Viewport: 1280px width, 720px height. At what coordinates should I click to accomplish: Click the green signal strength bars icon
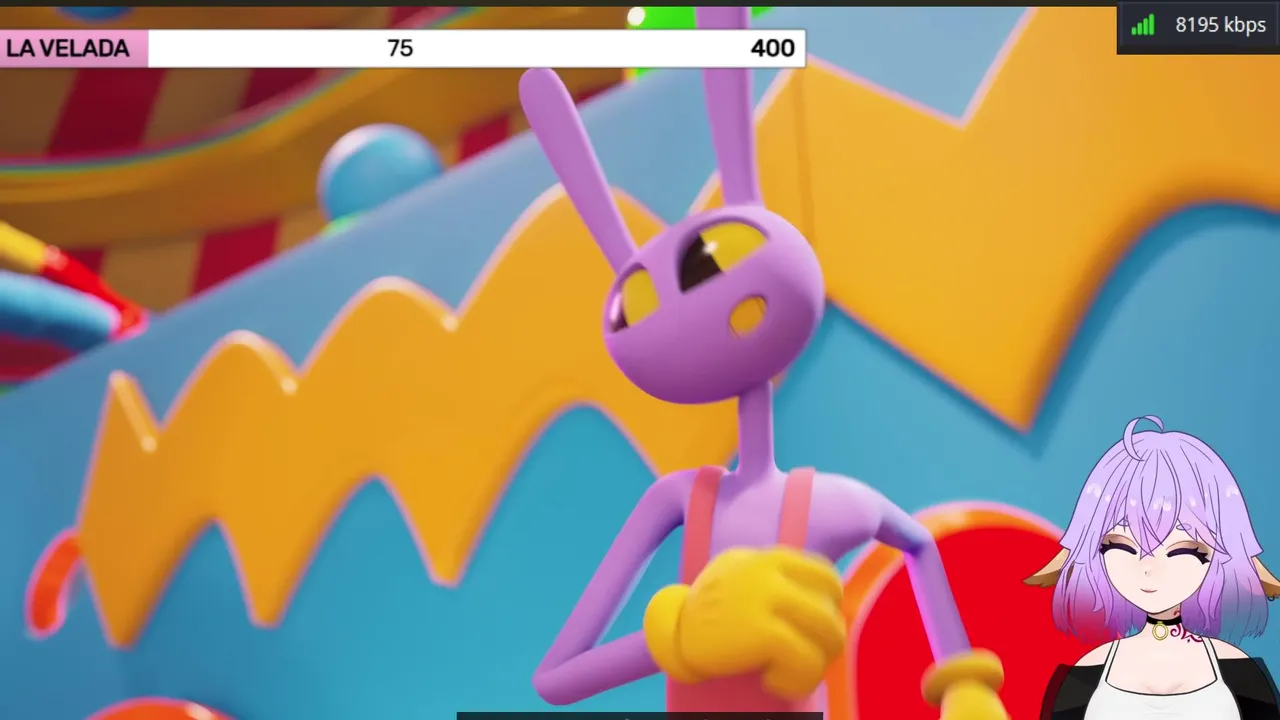(x=1143, y=26)
